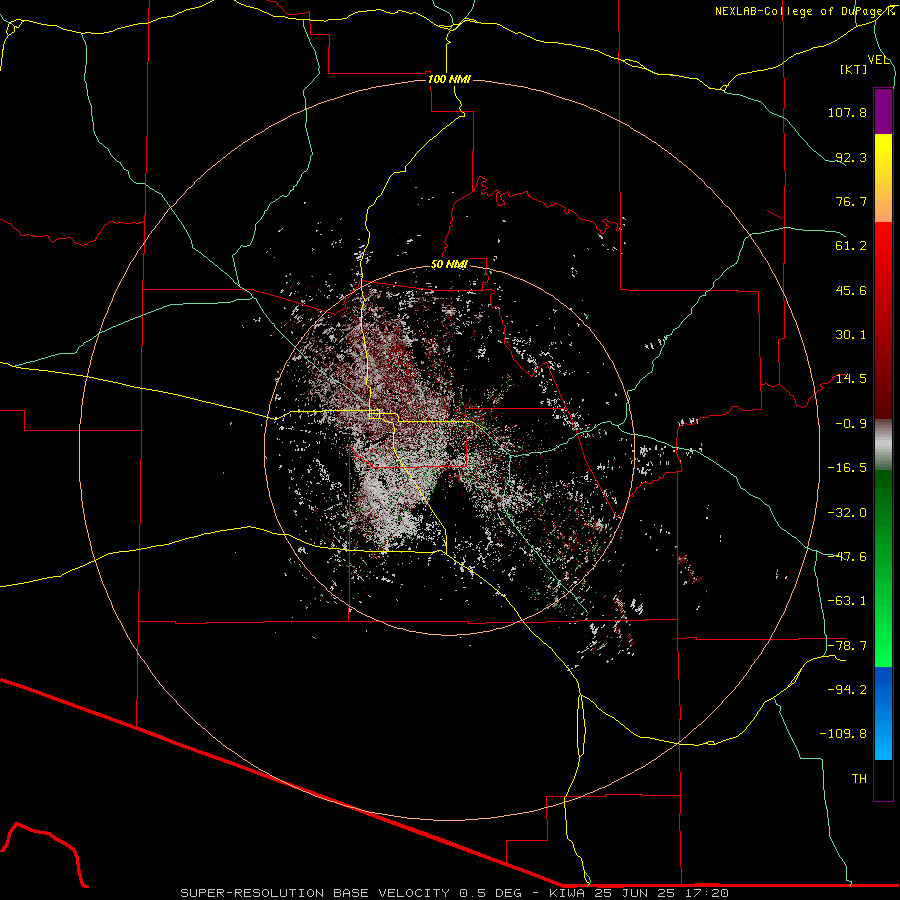Click the -94.2 legend value

(847, 690)
